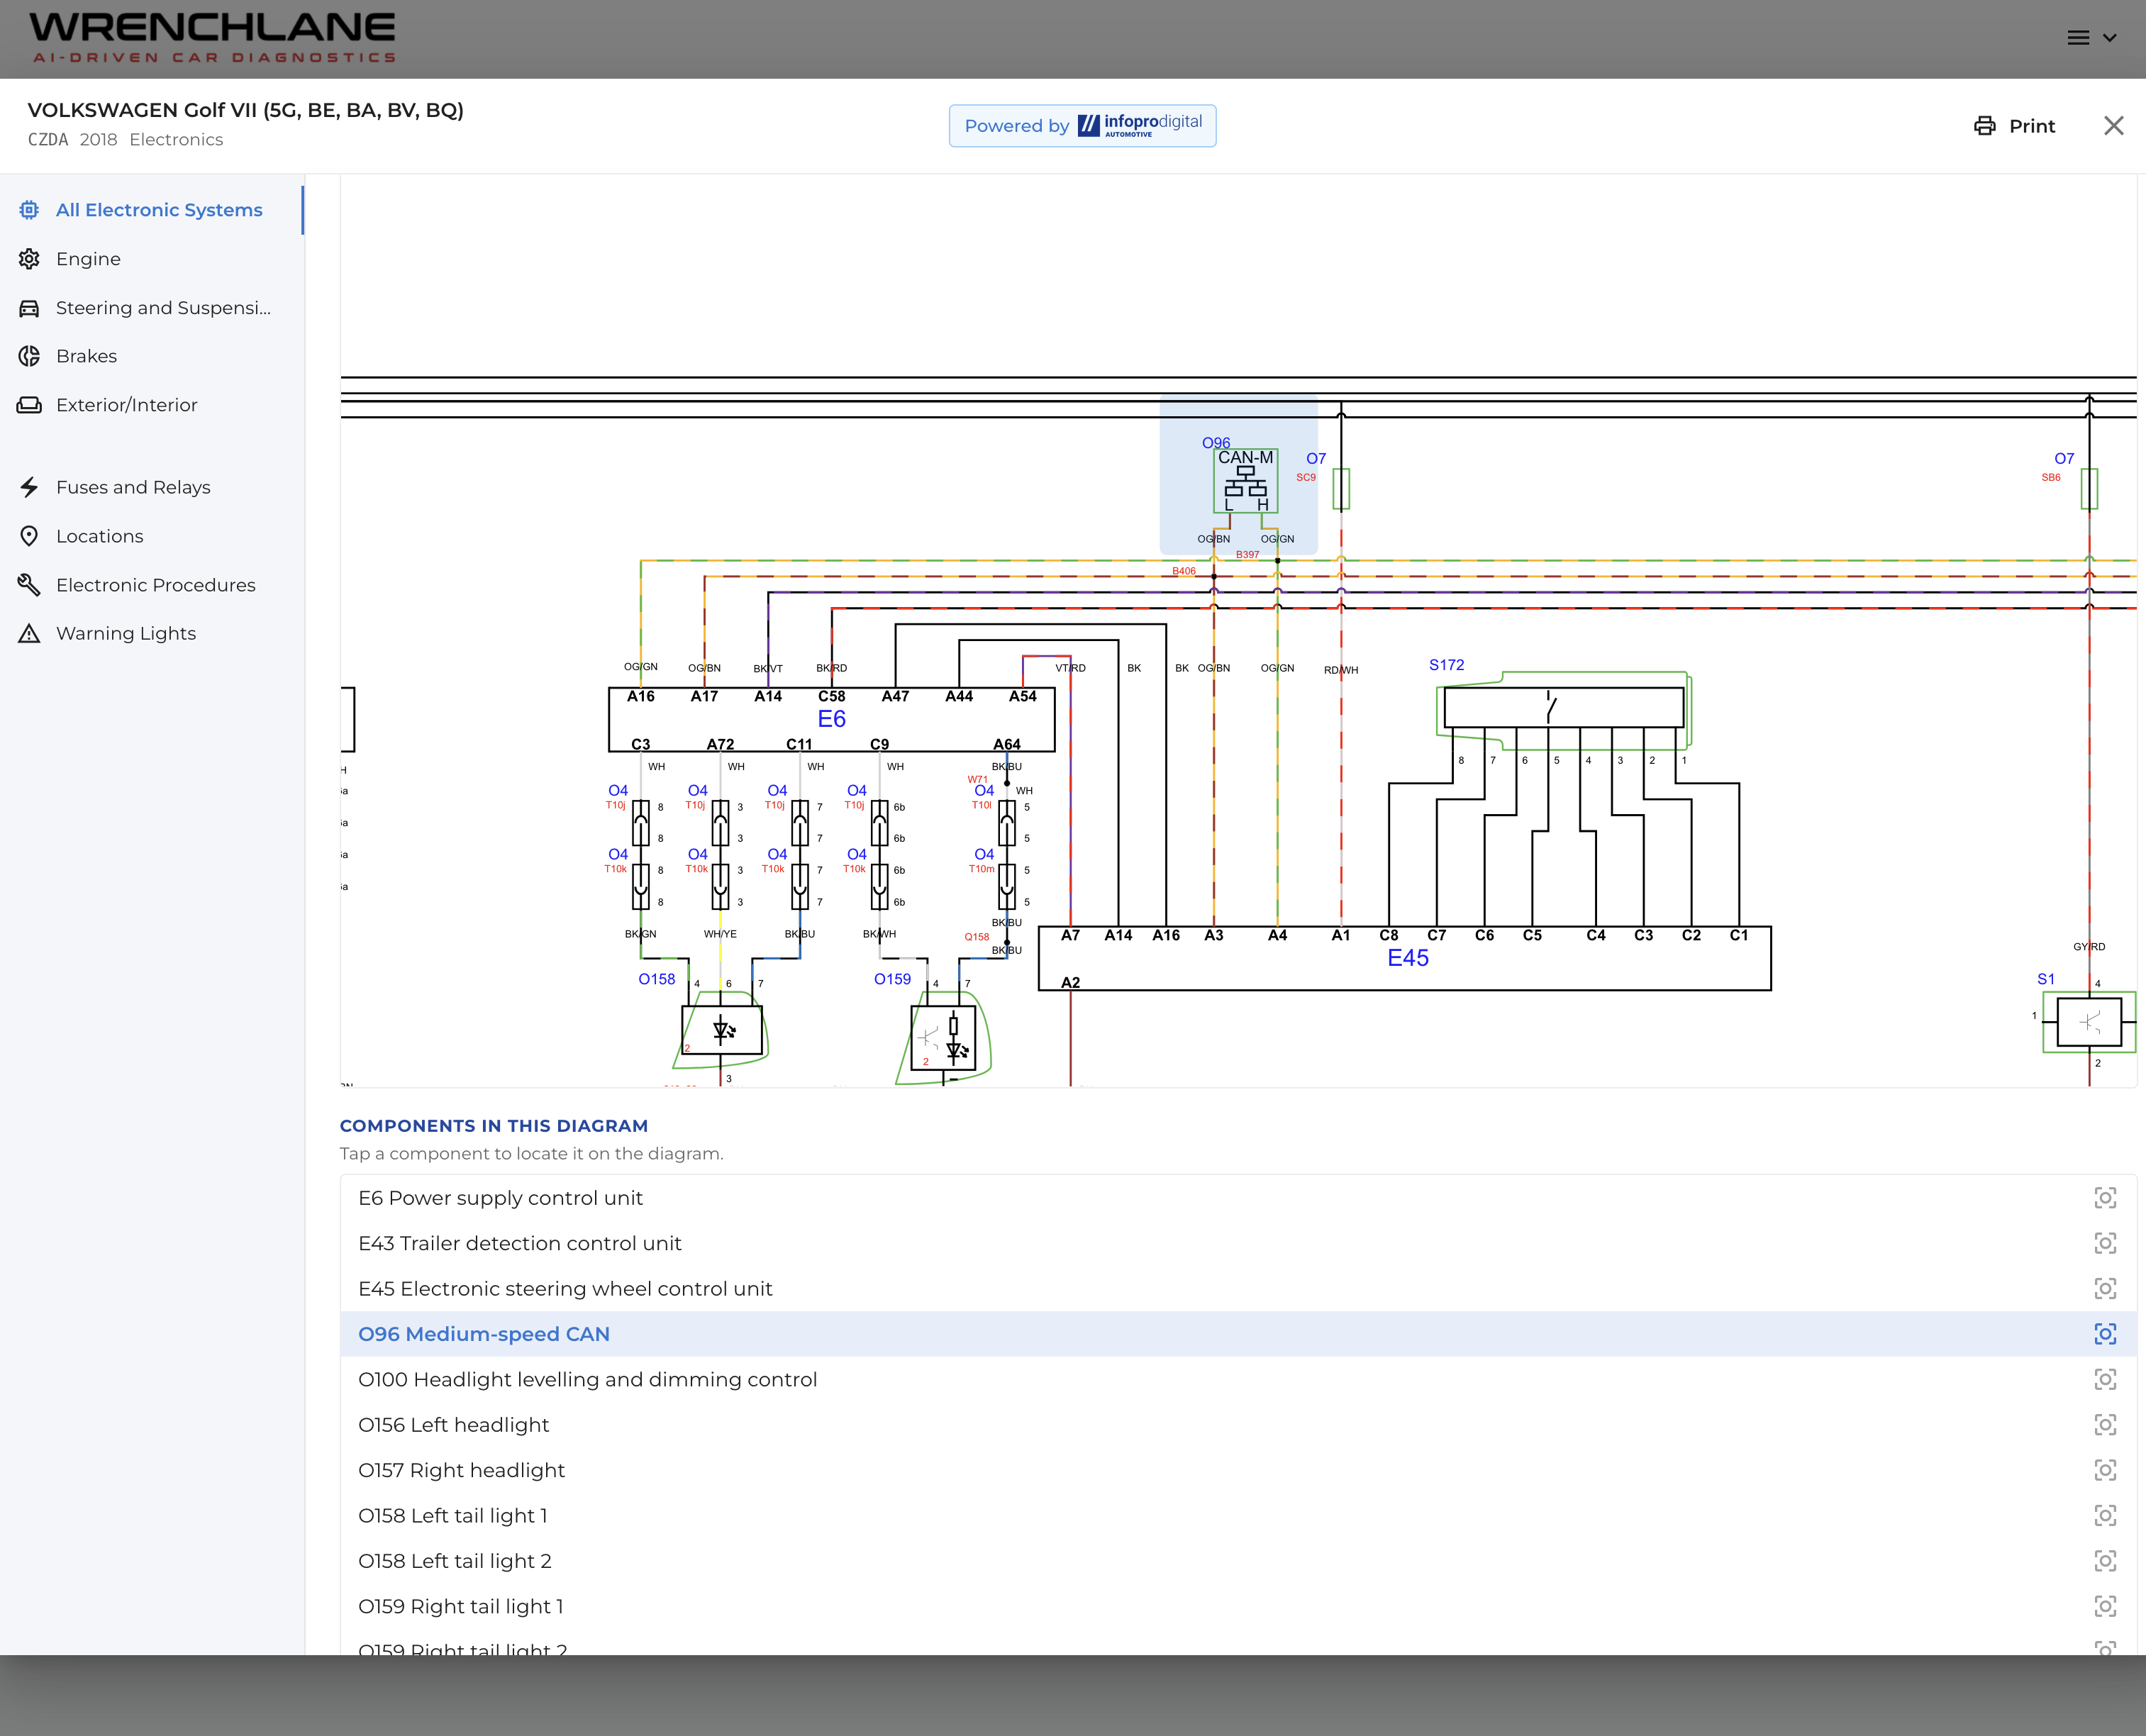
Task: Open the Powered by infoprodigital link
Action: point(1083,126)
